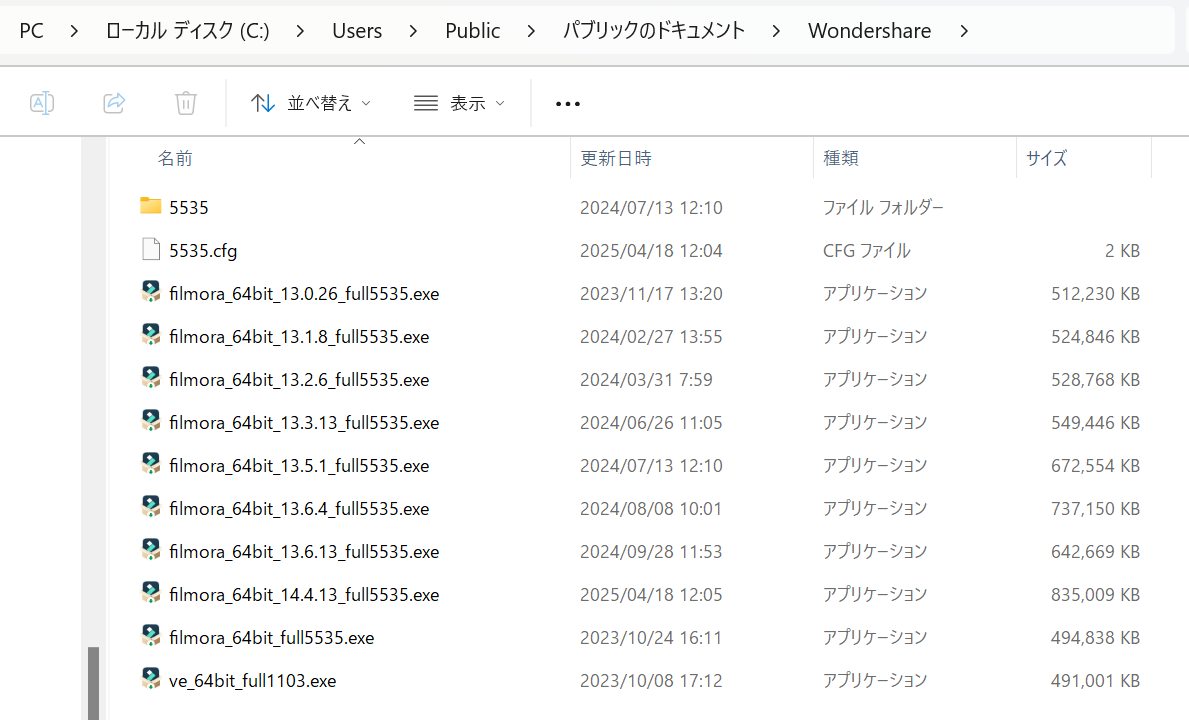The image size is (1189, 720).
Task: Click the date 2025/04/18 12:04
Action: pos(651,251)
